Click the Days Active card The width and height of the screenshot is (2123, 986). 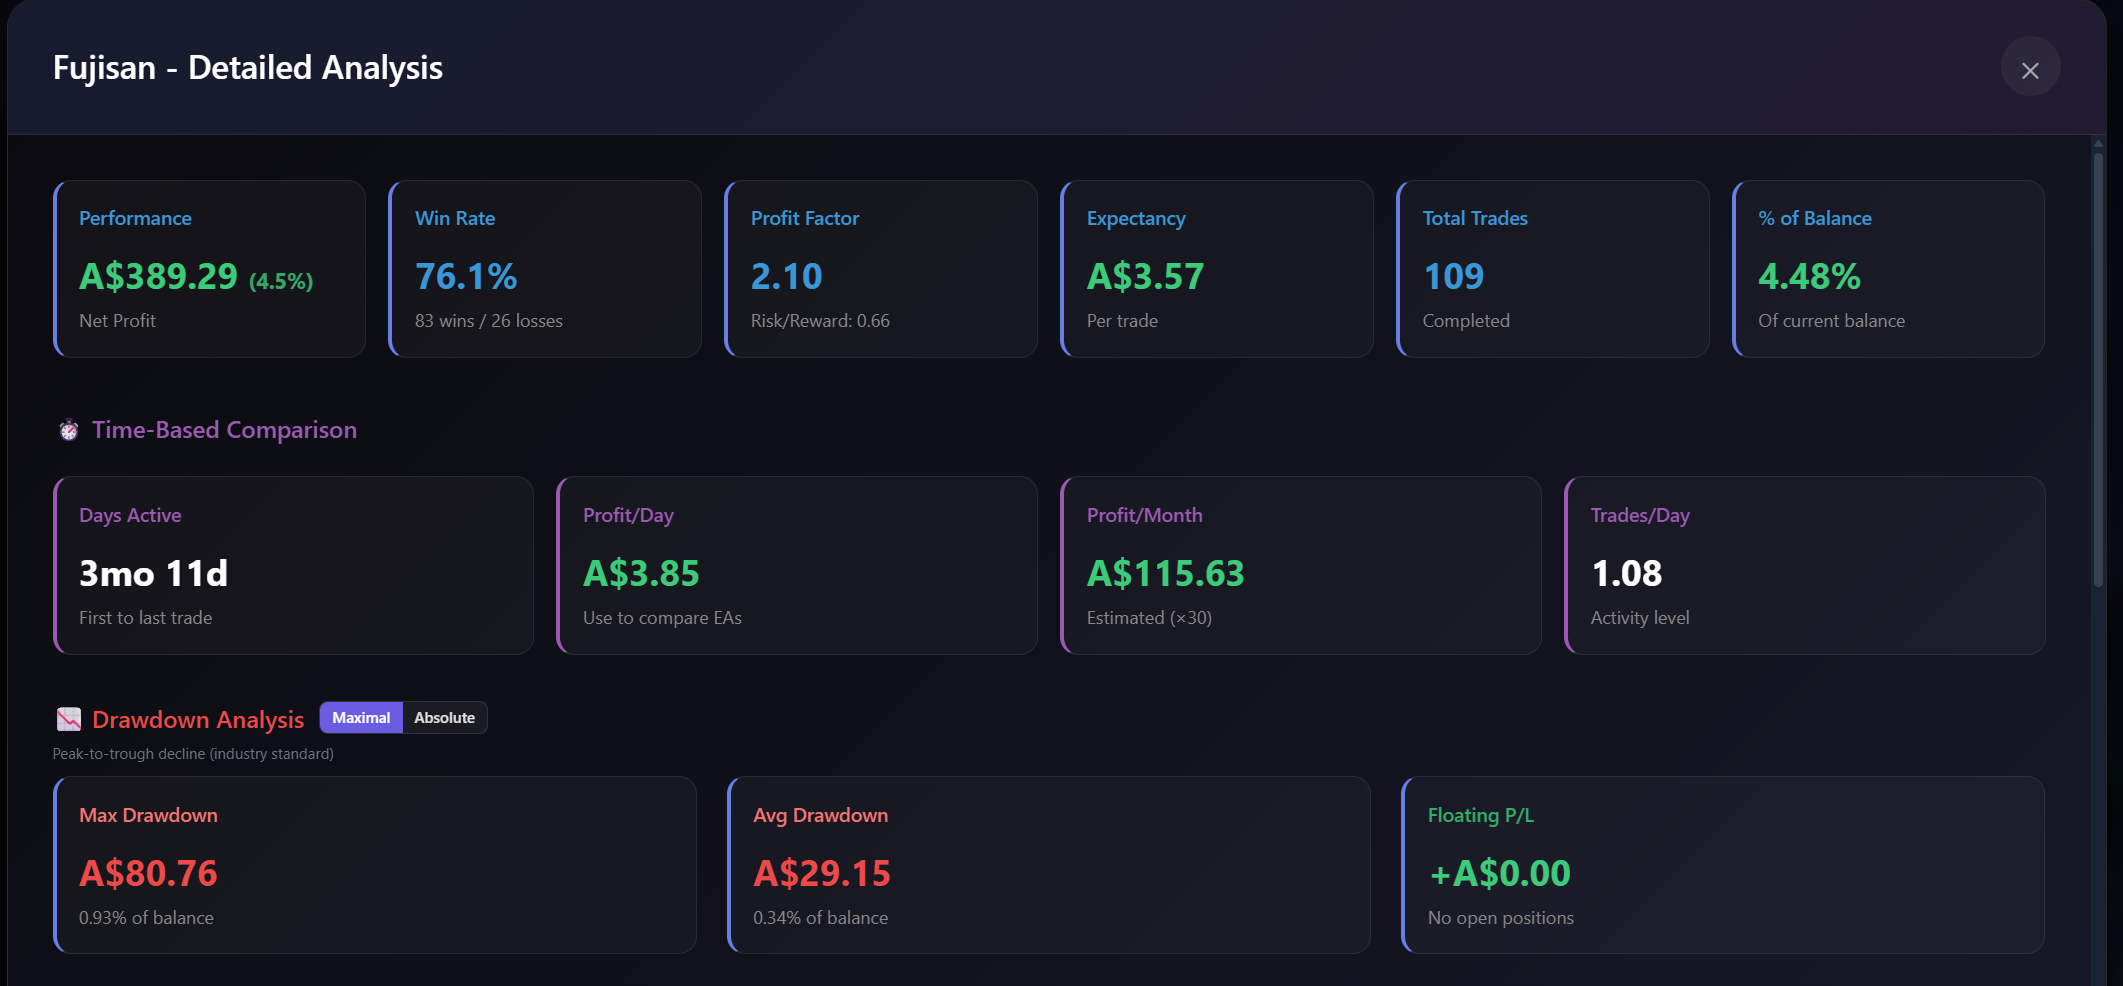pos(293,565)
